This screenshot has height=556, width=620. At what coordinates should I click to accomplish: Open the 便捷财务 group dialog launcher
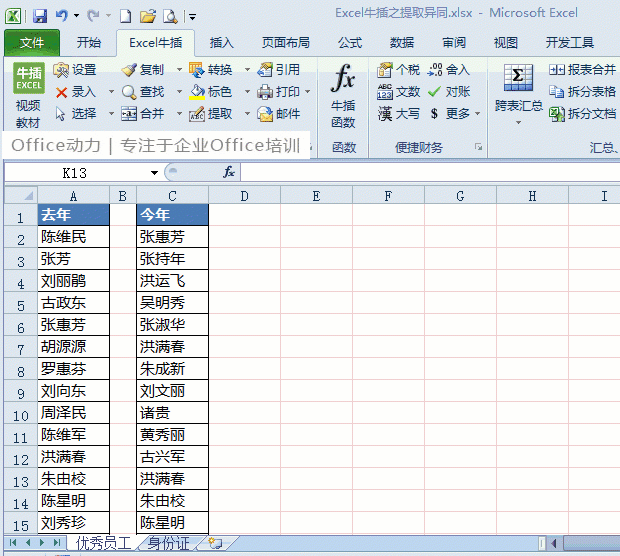point(478,147)
